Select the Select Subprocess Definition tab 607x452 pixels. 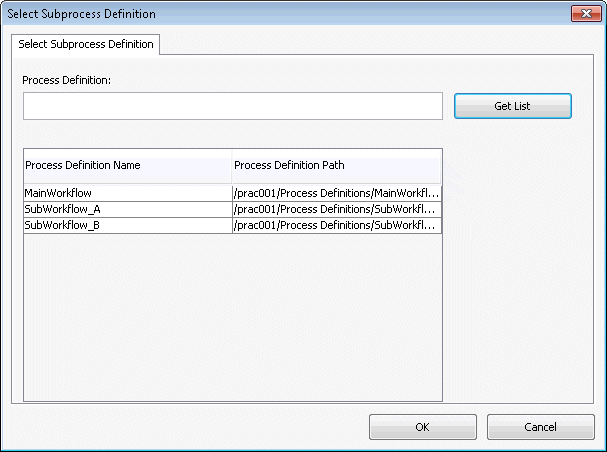tap(86, 44)
